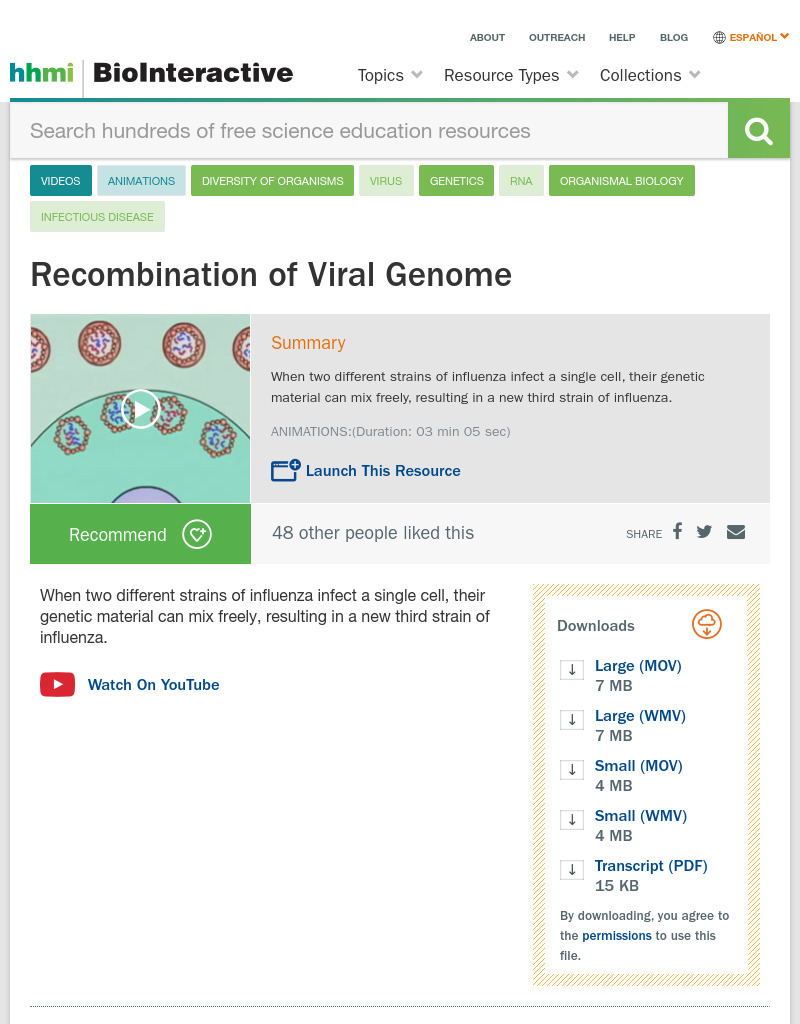Open the ESPAÑOL language dropdown
The width and height of the screenshot is (800, 1024).
751,37
